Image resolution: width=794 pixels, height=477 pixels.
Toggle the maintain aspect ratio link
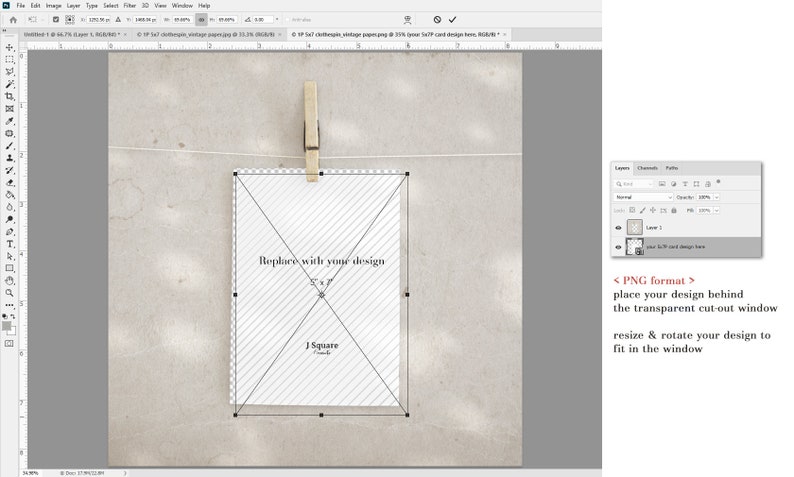pyautogui.click(x=201, y=20)
